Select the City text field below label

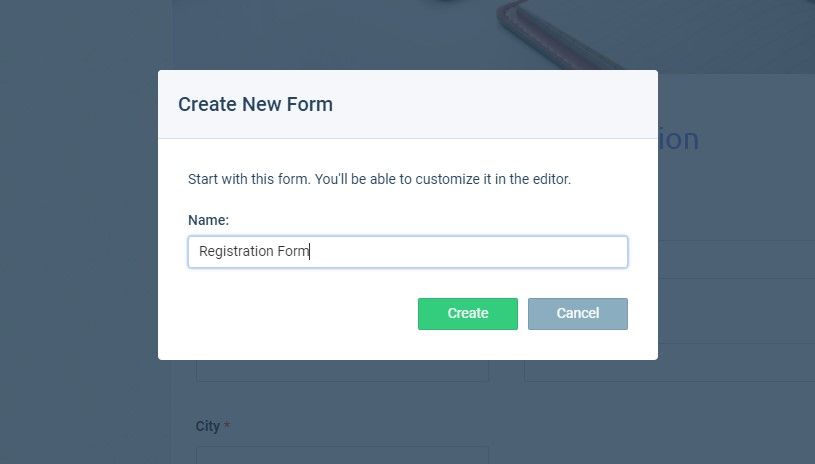343,455
